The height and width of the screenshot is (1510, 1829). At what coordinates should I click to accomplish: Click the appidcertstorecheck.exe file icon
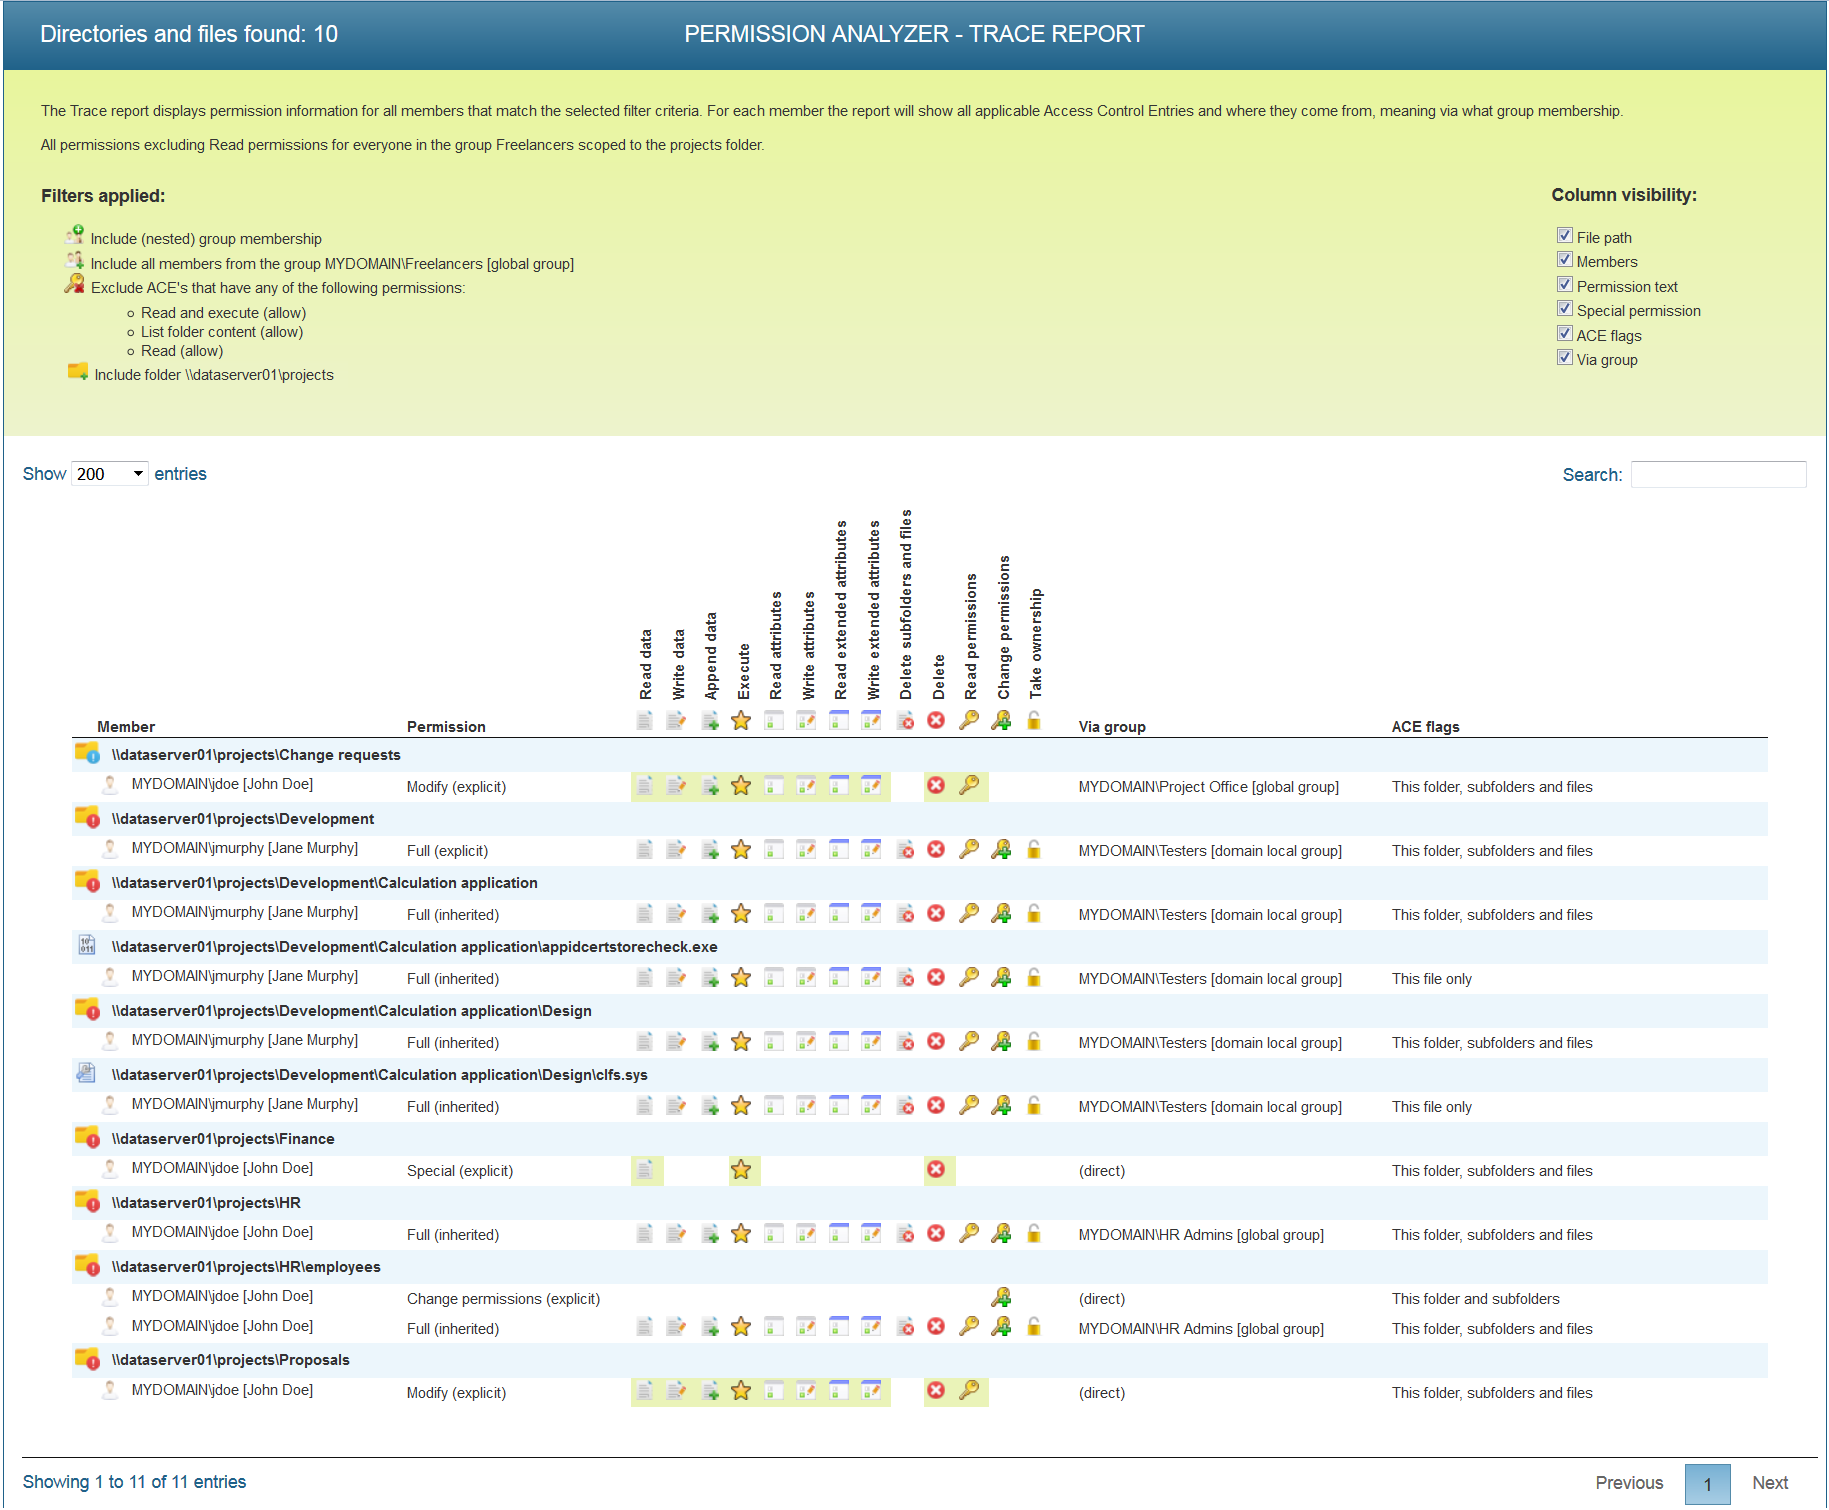click(87, 946)
